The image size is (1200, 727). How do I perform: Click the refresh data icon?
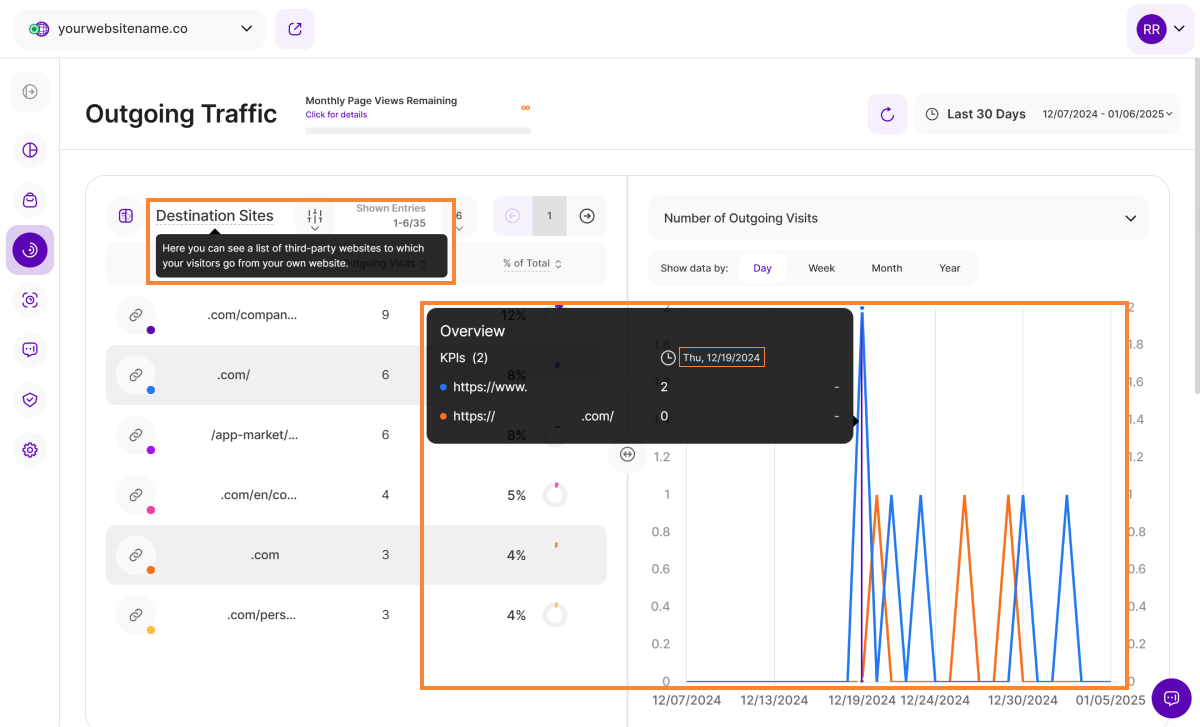click(x=887, y=114)
